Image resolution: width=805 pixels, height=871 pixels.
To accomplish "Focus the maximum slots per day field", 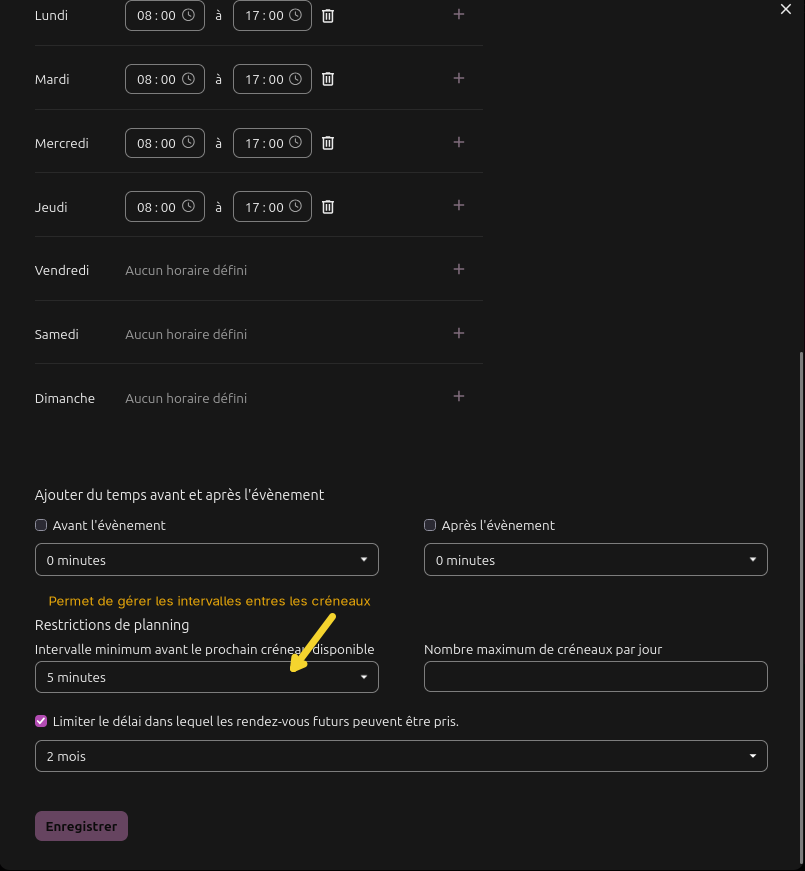I will pos(596,677).
